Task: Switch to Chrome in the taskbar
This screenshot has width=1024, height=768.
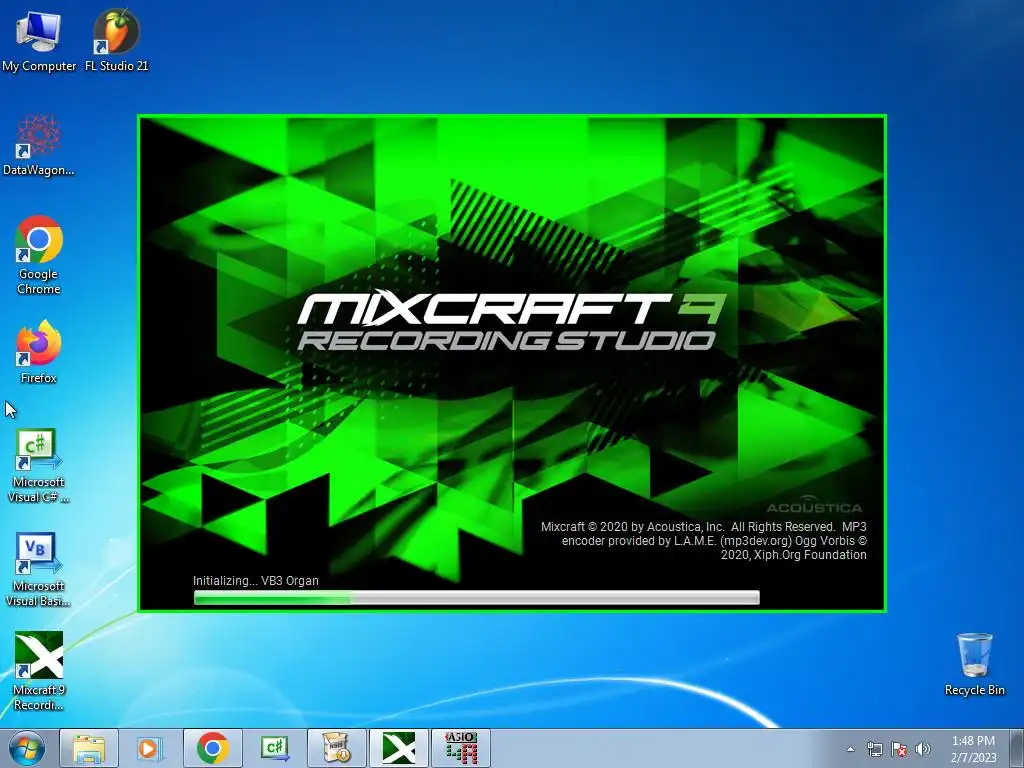Action: [212, 748]
